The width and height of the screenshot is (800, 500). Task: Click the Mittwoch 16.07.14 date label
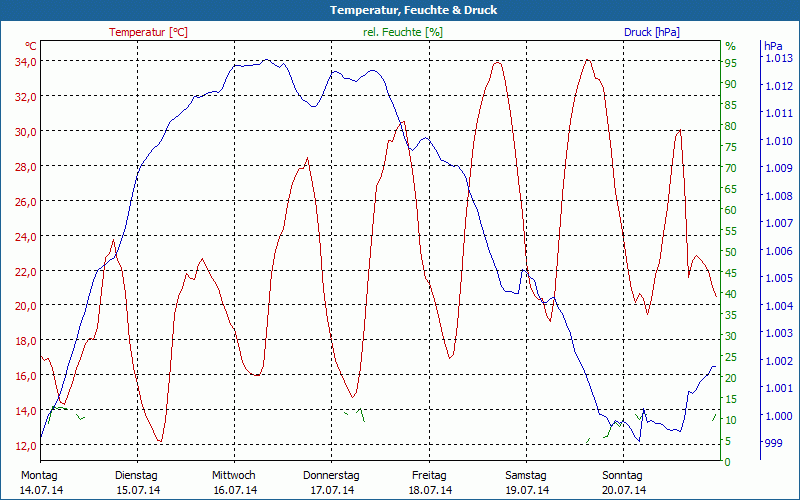[234, 482]
